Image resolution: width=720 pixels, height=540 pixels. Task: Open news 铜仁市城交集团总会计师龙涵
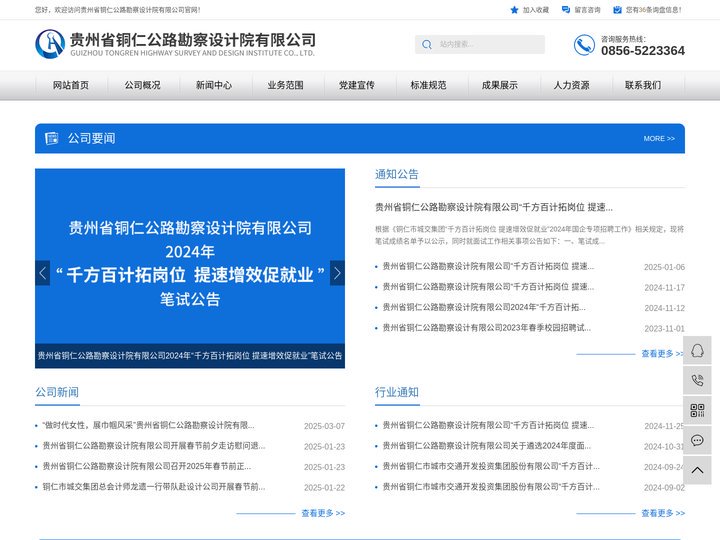[154, 487]
